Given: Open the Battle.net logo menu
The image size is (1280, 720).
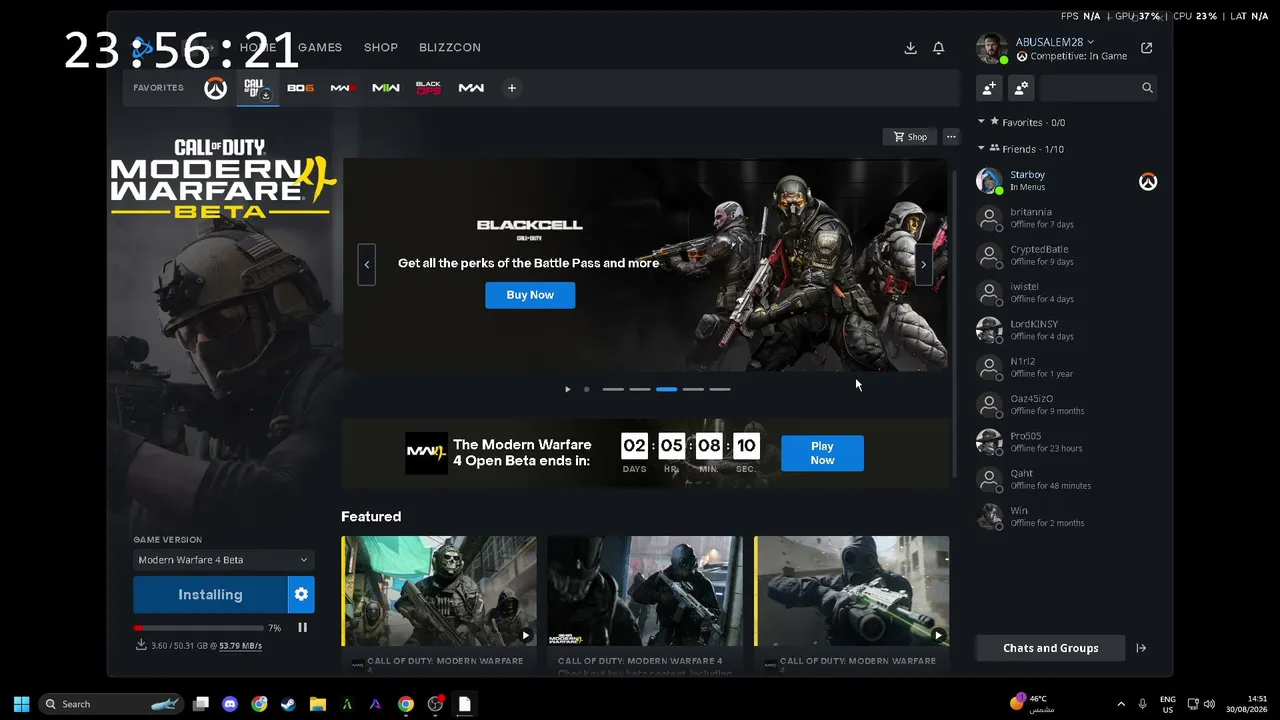Looking at the screenshot, I should point(143,47).
